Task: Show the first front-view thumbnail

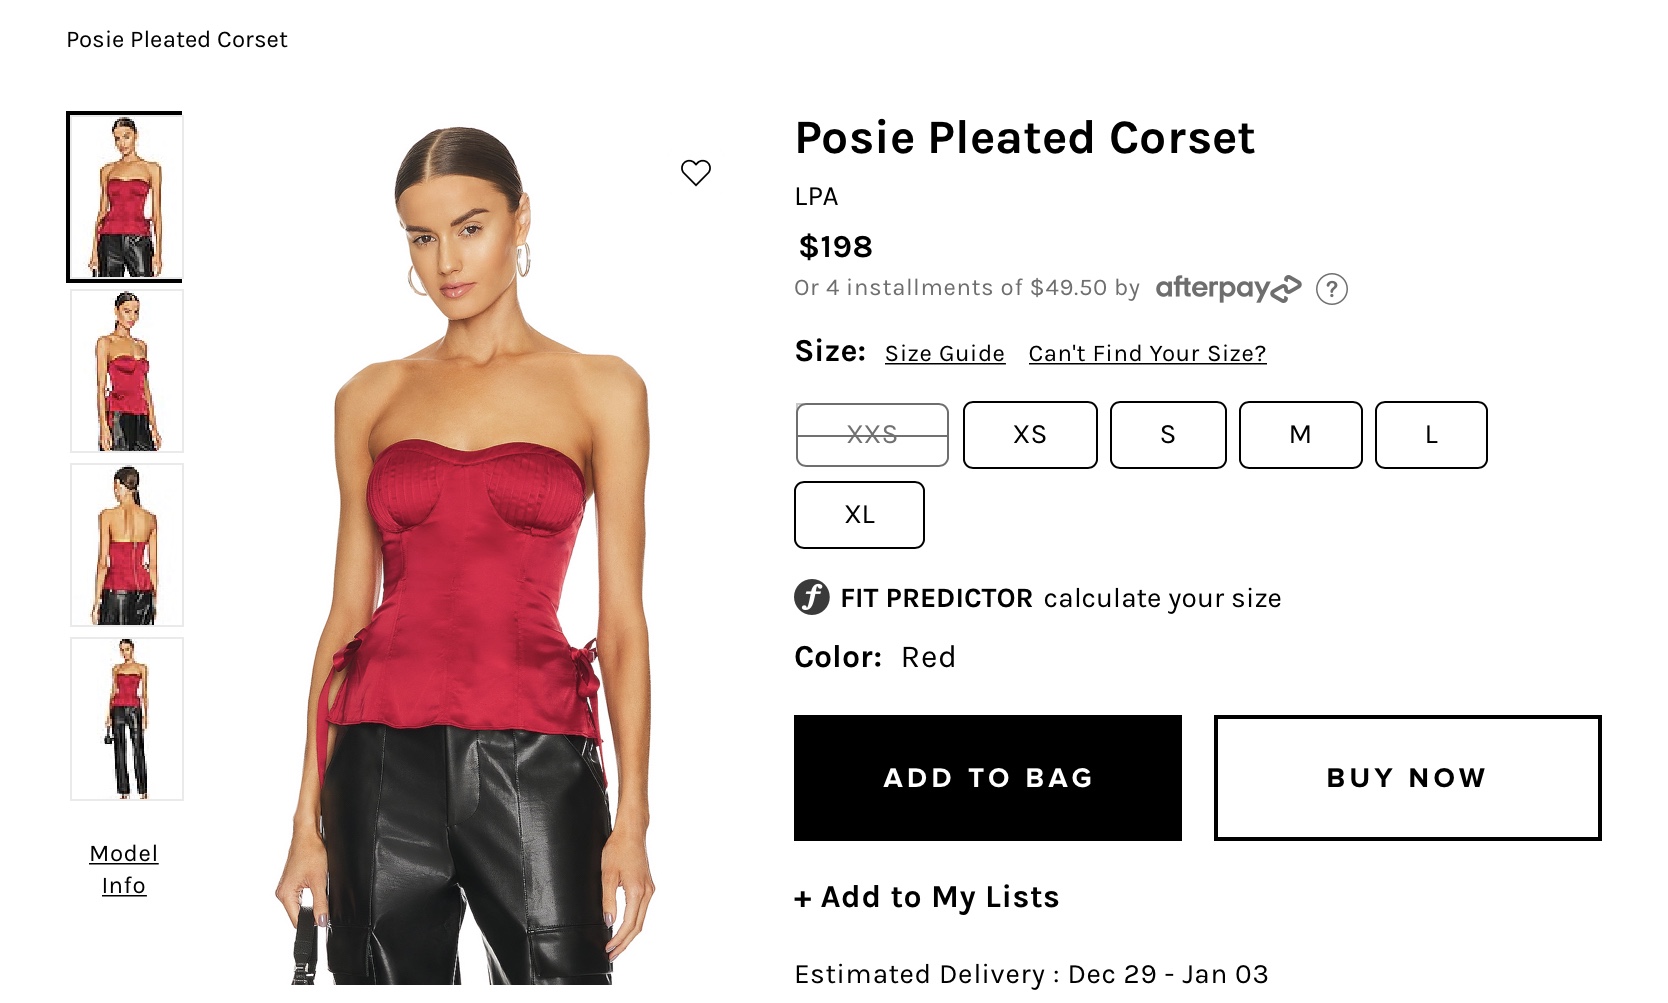Action: pos(125,197)
